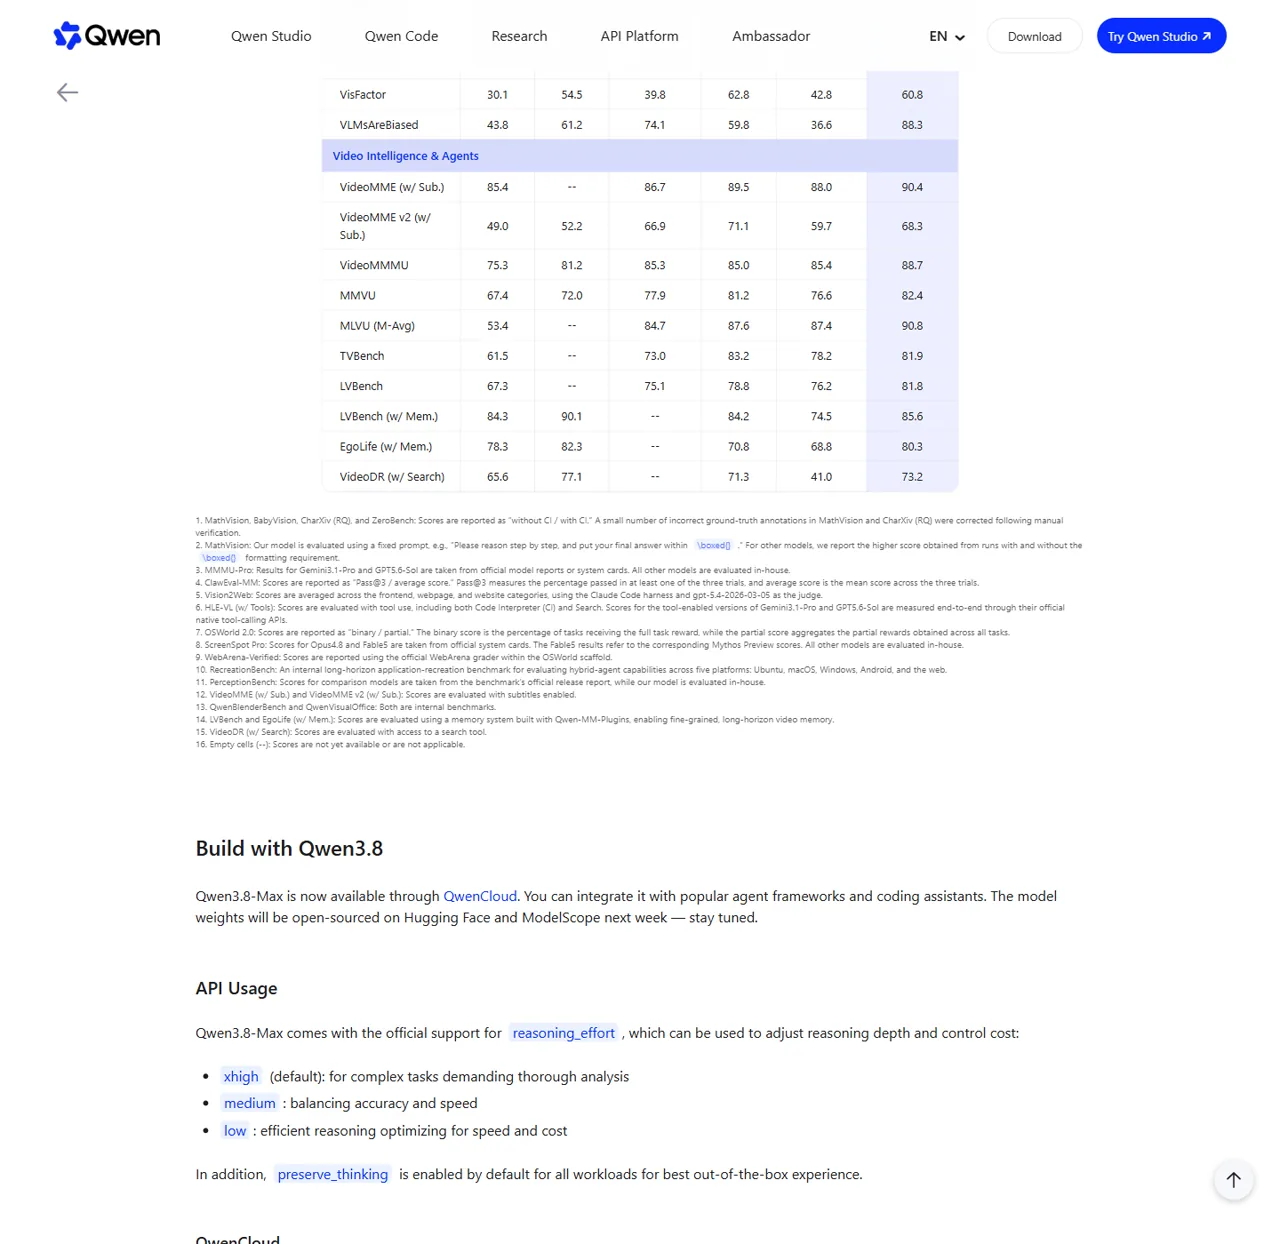Open the Research menu item
The width and height of the screenshot is (1280, 1244).
(519, 36)
